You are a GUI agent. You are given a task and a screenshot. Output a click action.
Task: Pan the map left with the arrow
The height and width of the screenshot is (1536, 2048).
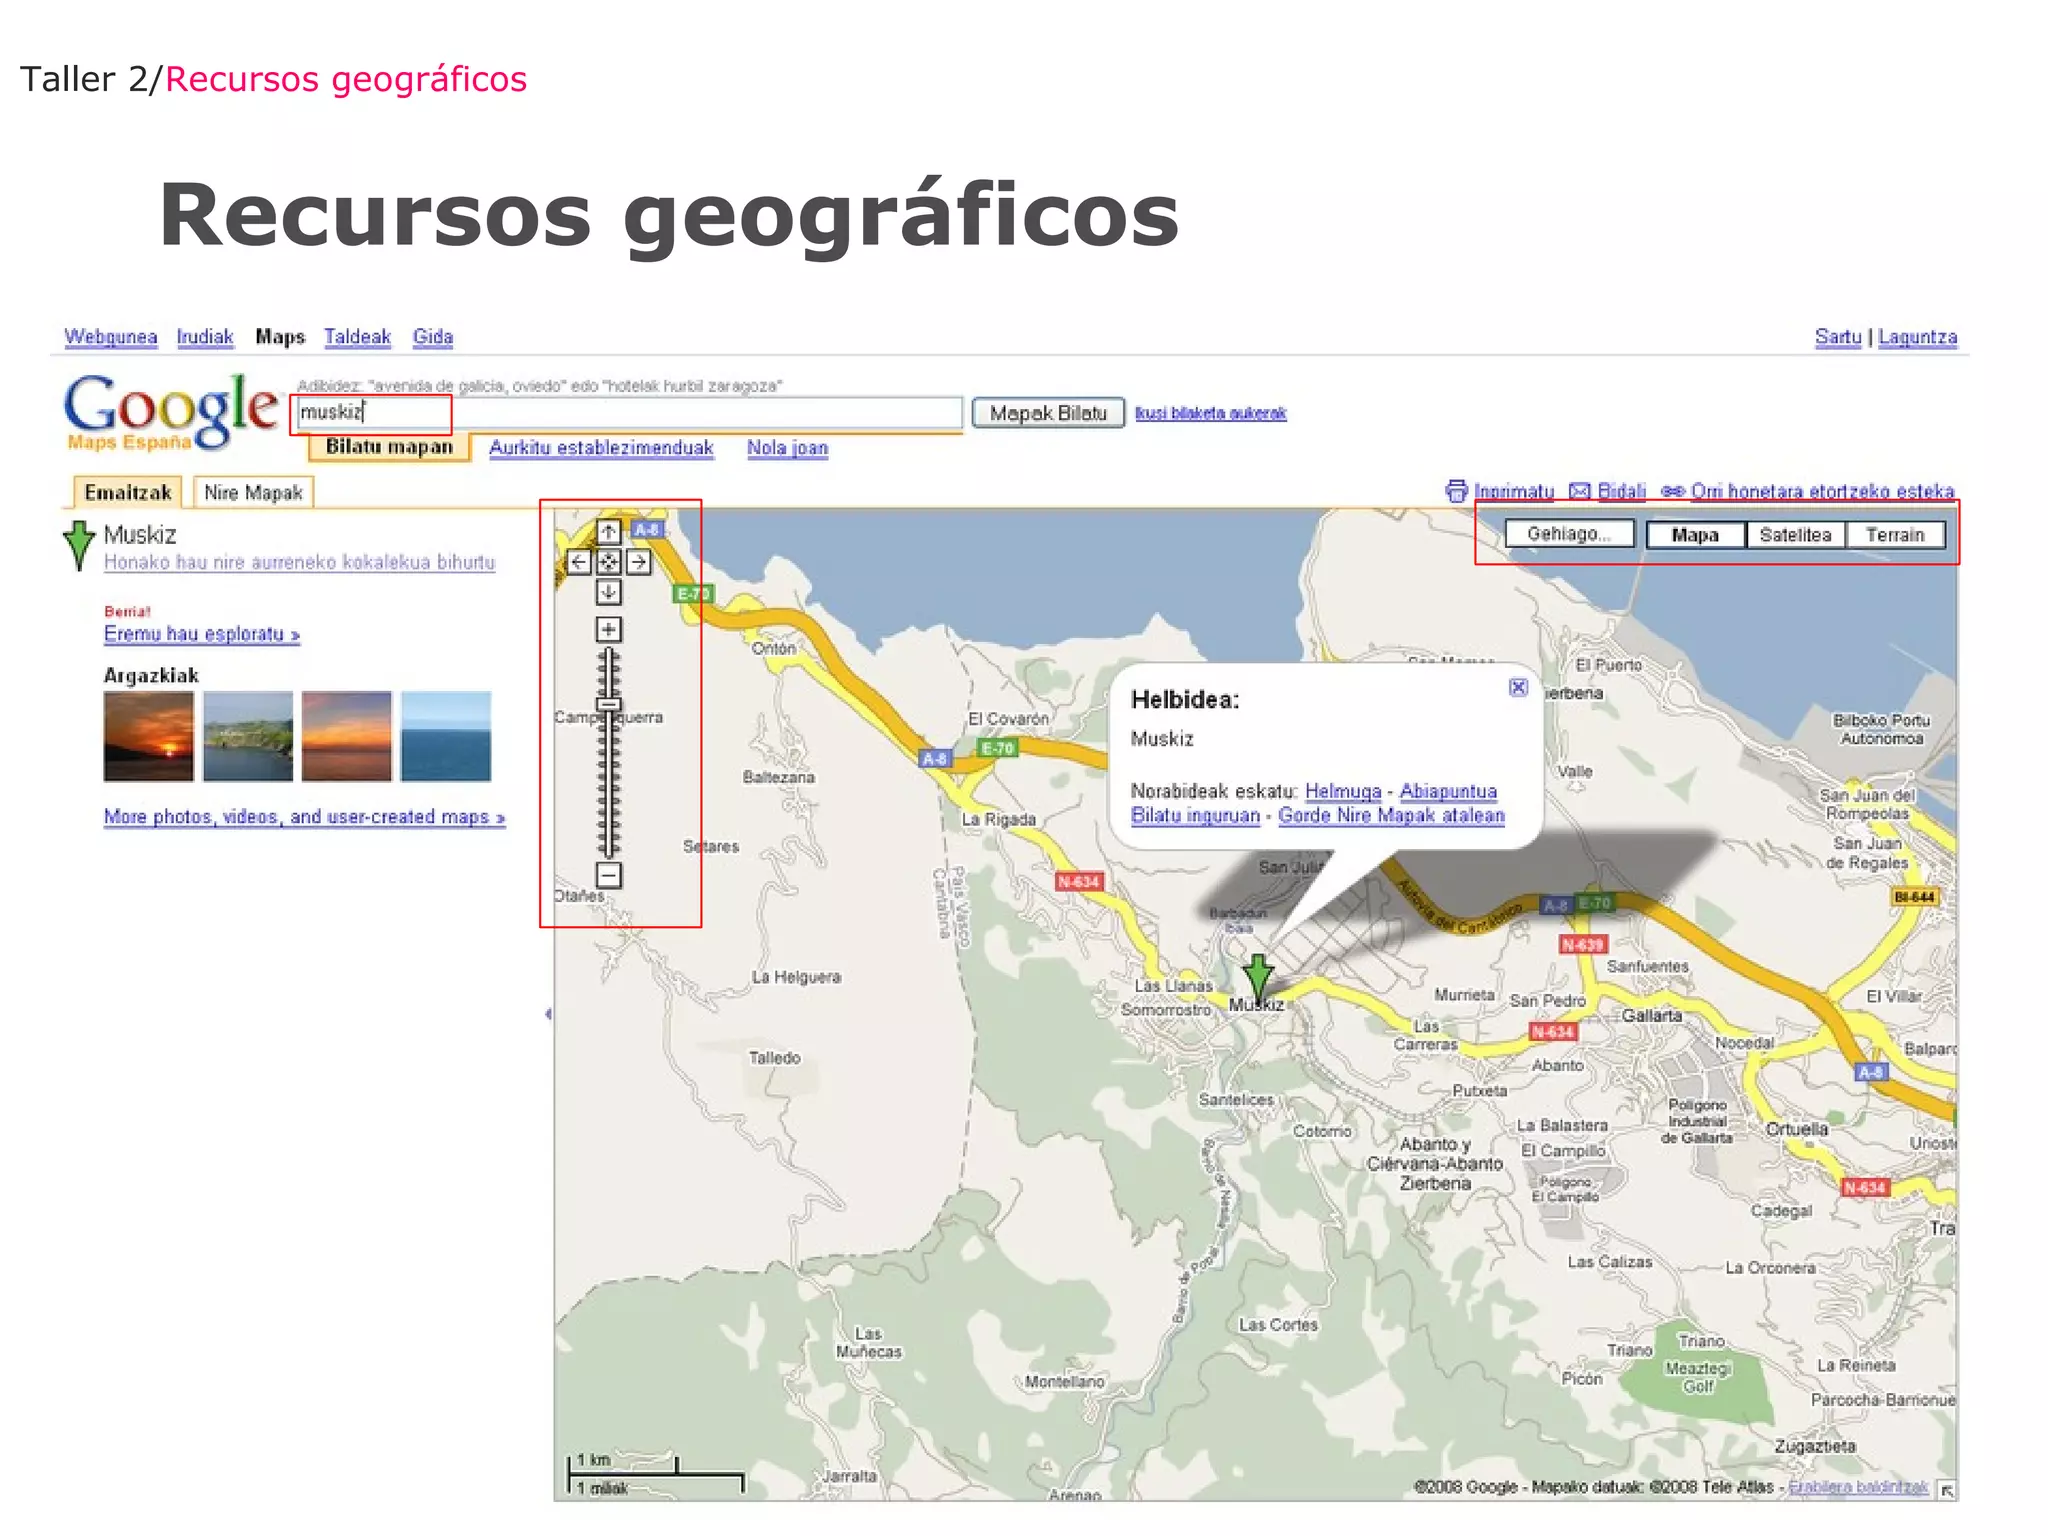click(x=579, y=562)
